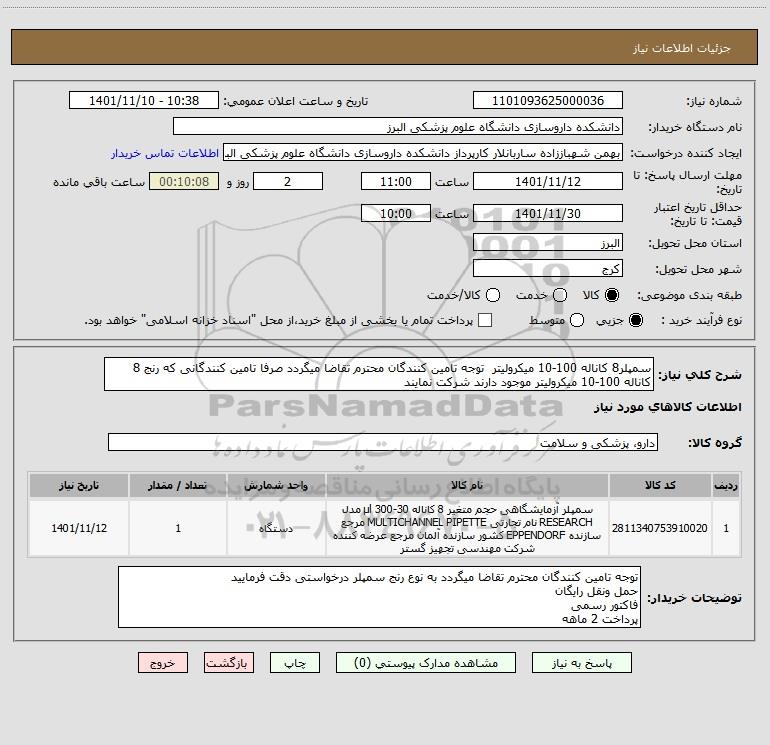Tick the اسناد خزانه اسلامی payment checkbox
770x745 pixels.
click(485, 320)
